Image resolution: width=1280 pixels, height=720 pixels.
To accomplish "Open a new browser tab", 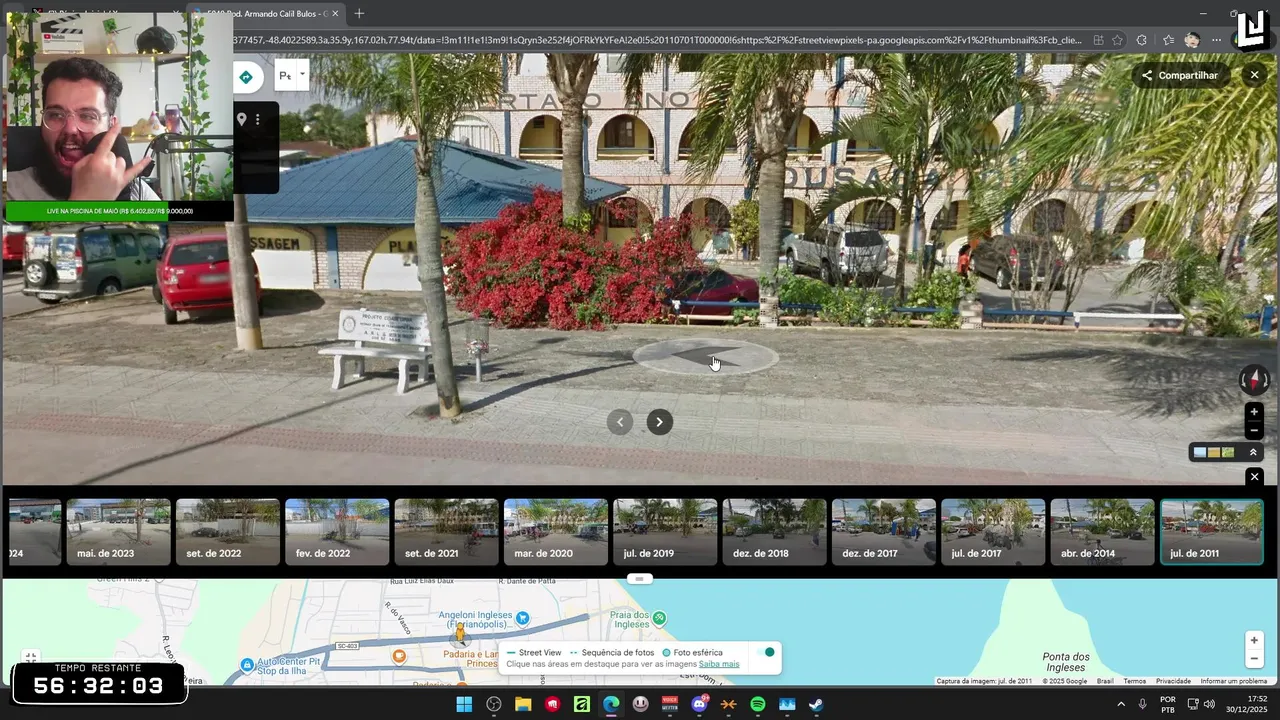I will tap(359, 13).
